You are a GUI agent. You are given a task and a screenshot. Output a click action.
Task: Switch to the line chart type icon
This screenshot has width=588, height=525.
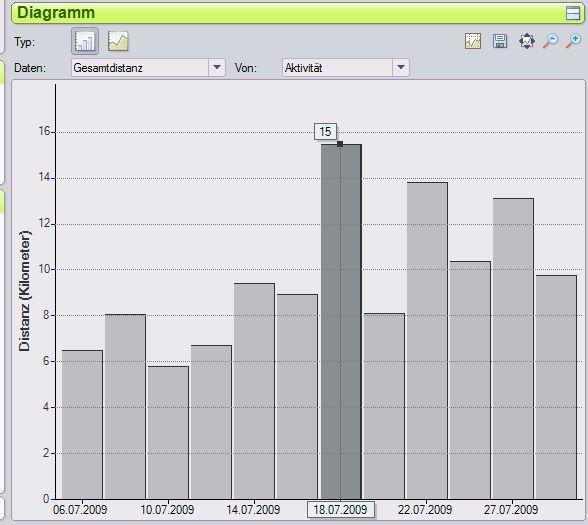pyautogui.click(x=118, y=41)
